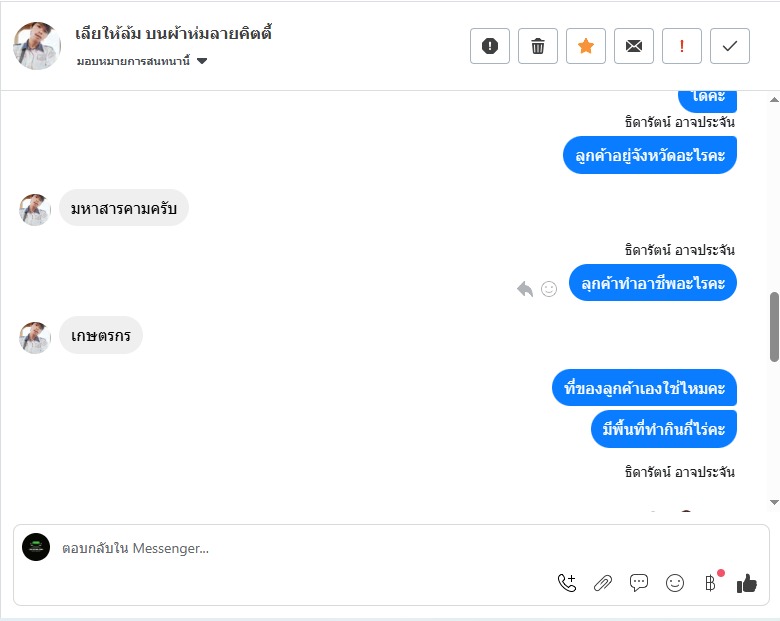Star this conversation as followed
This screenshot has width=780, height=621.
(586, 46)
